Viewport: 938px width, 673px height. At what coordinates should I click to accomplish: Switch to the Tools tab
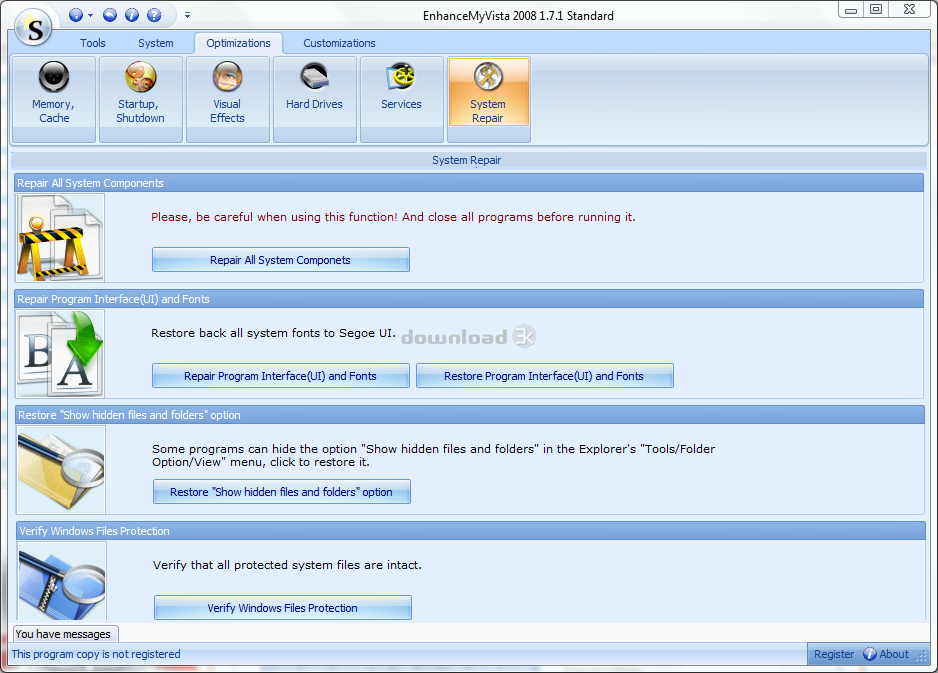[93, 43]
